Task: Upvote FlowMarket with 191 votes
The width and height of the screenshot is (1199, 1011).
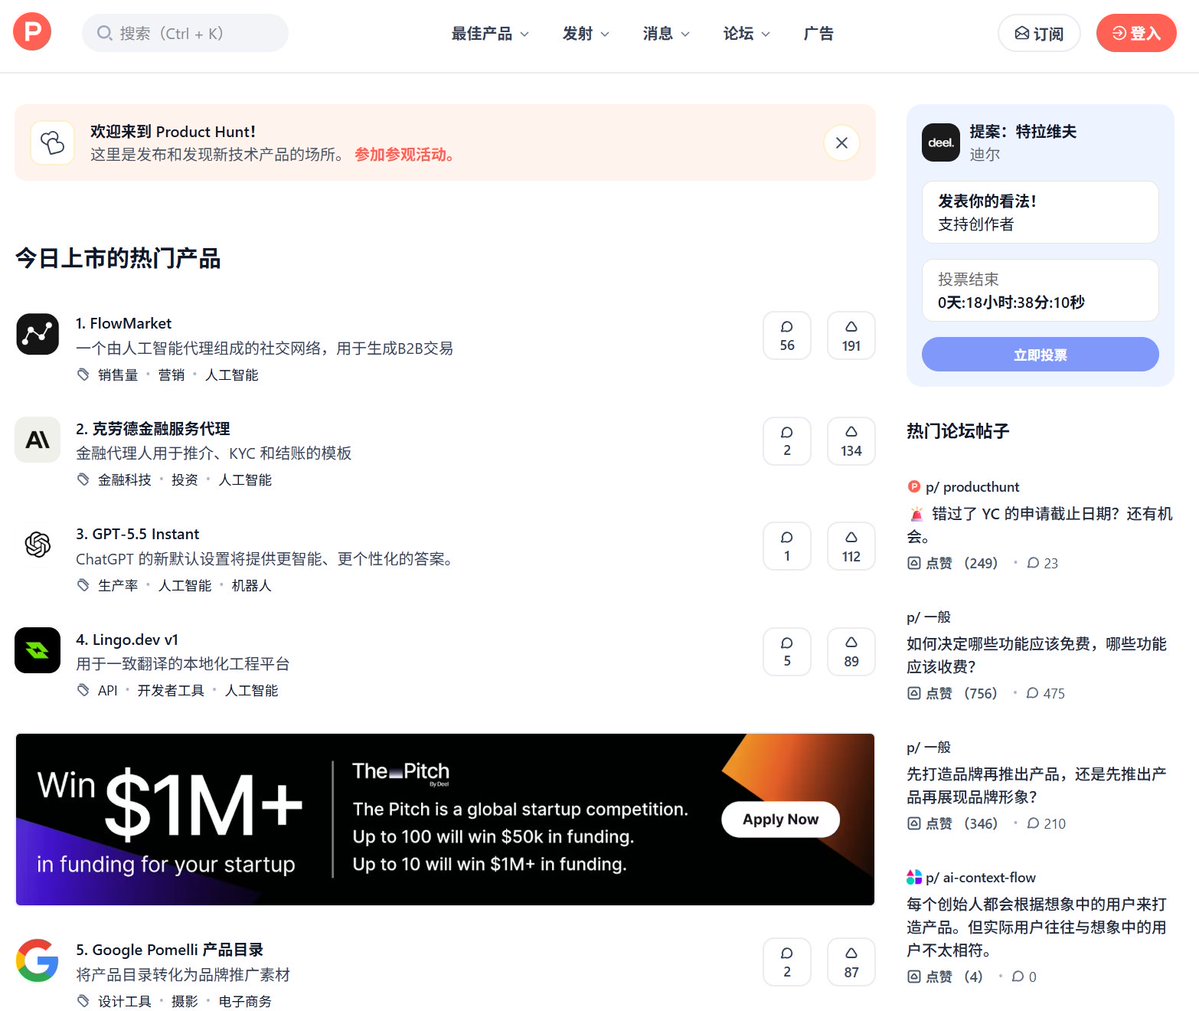Action: (851, 336)
